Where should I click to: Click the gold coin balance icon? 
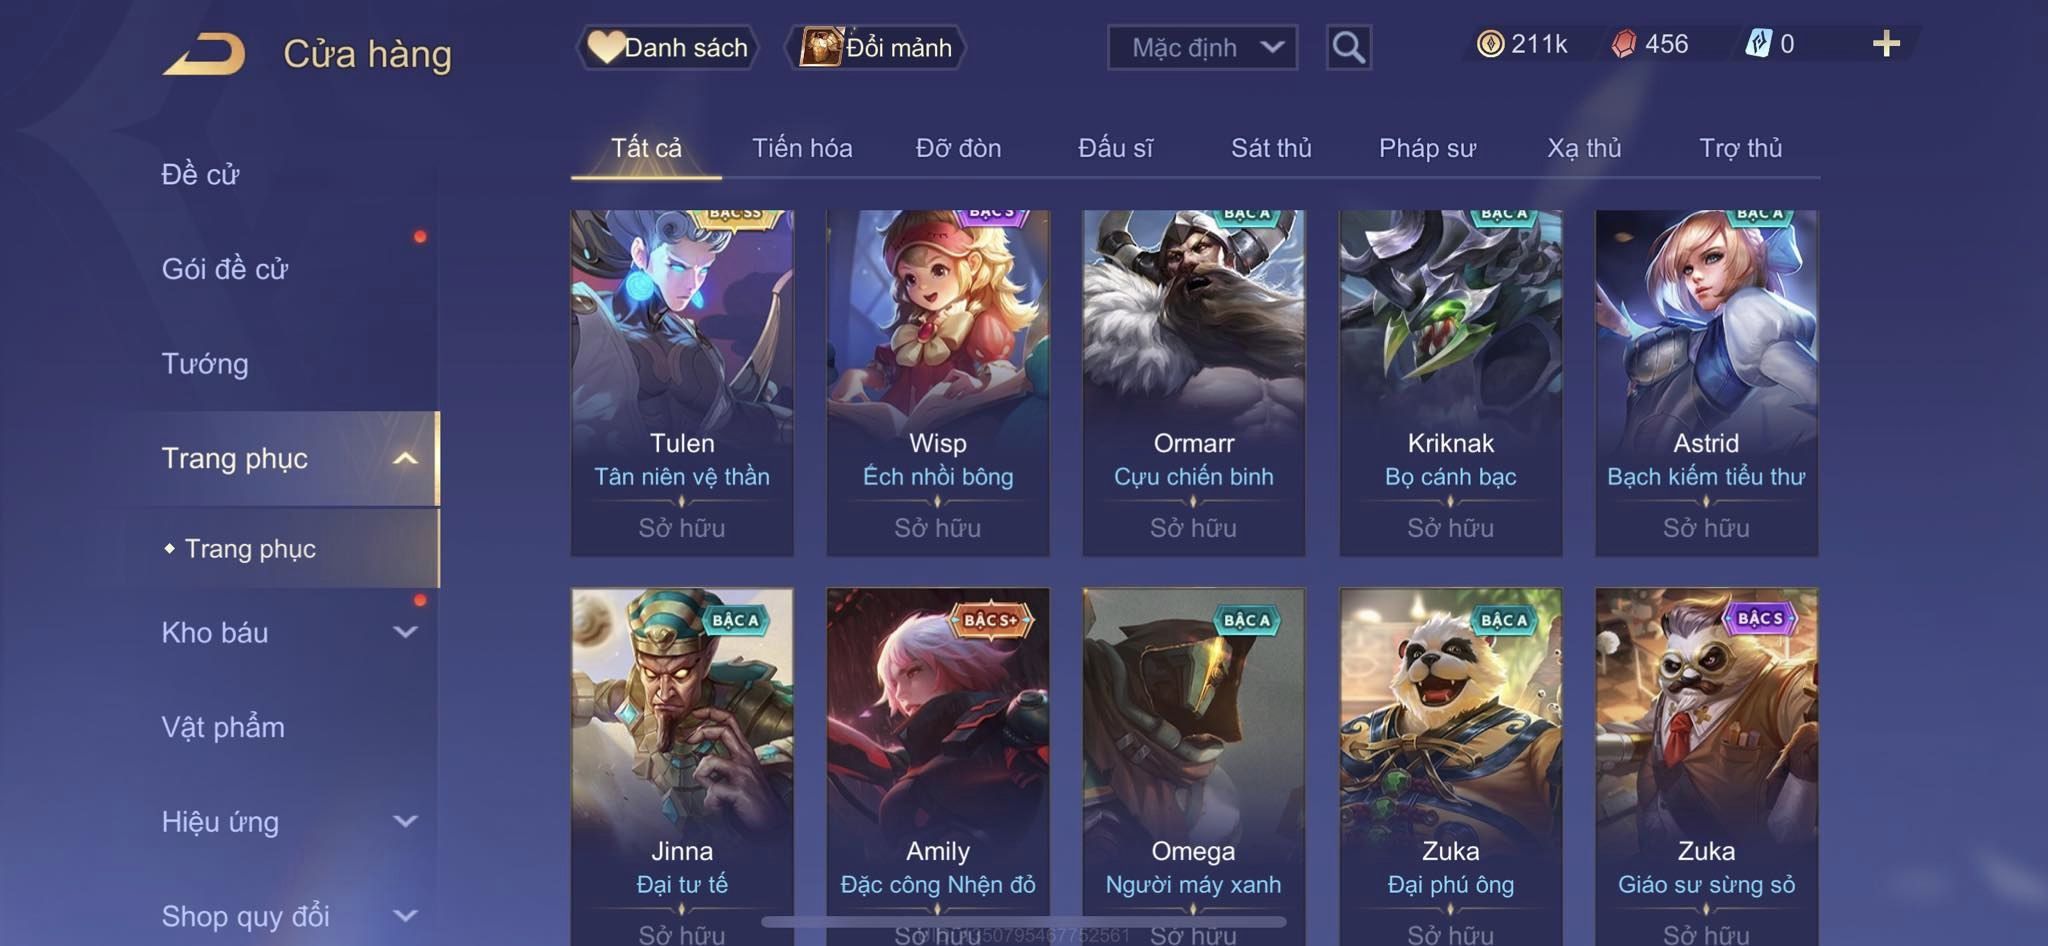pyautogui.click(x=1490, y=44)
